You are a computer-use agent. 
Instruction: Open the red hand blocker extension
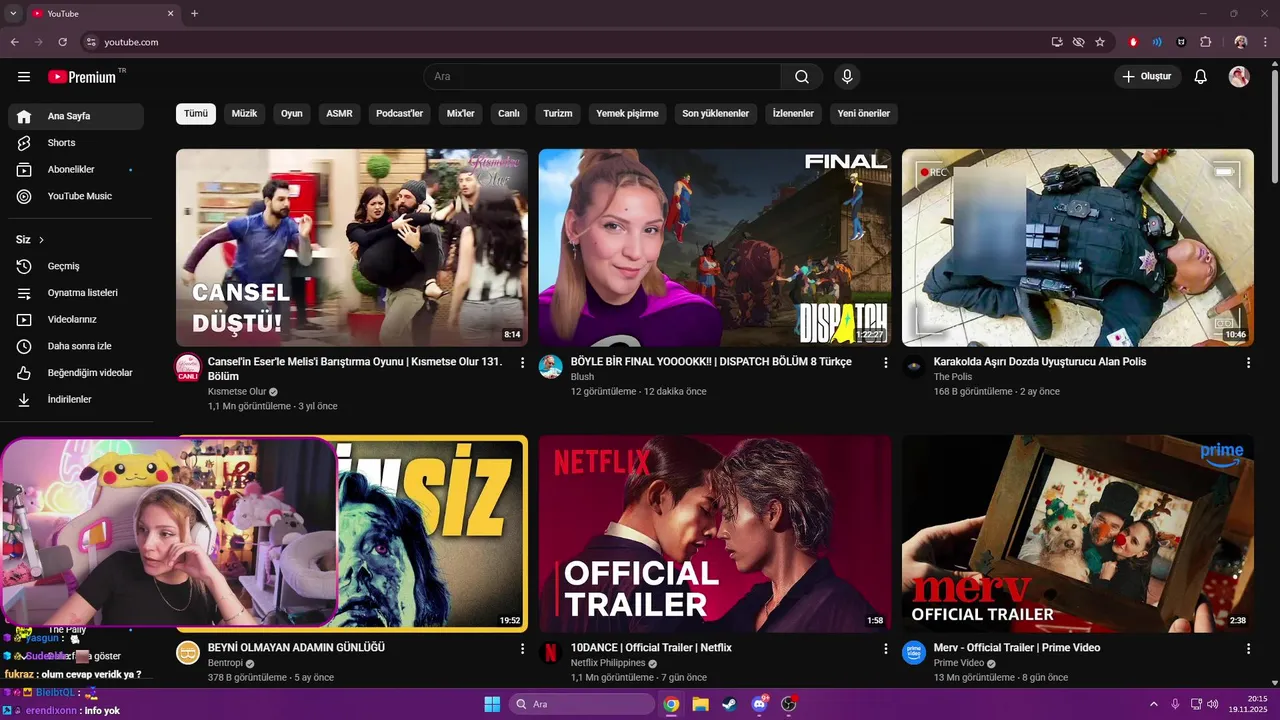1133,42
